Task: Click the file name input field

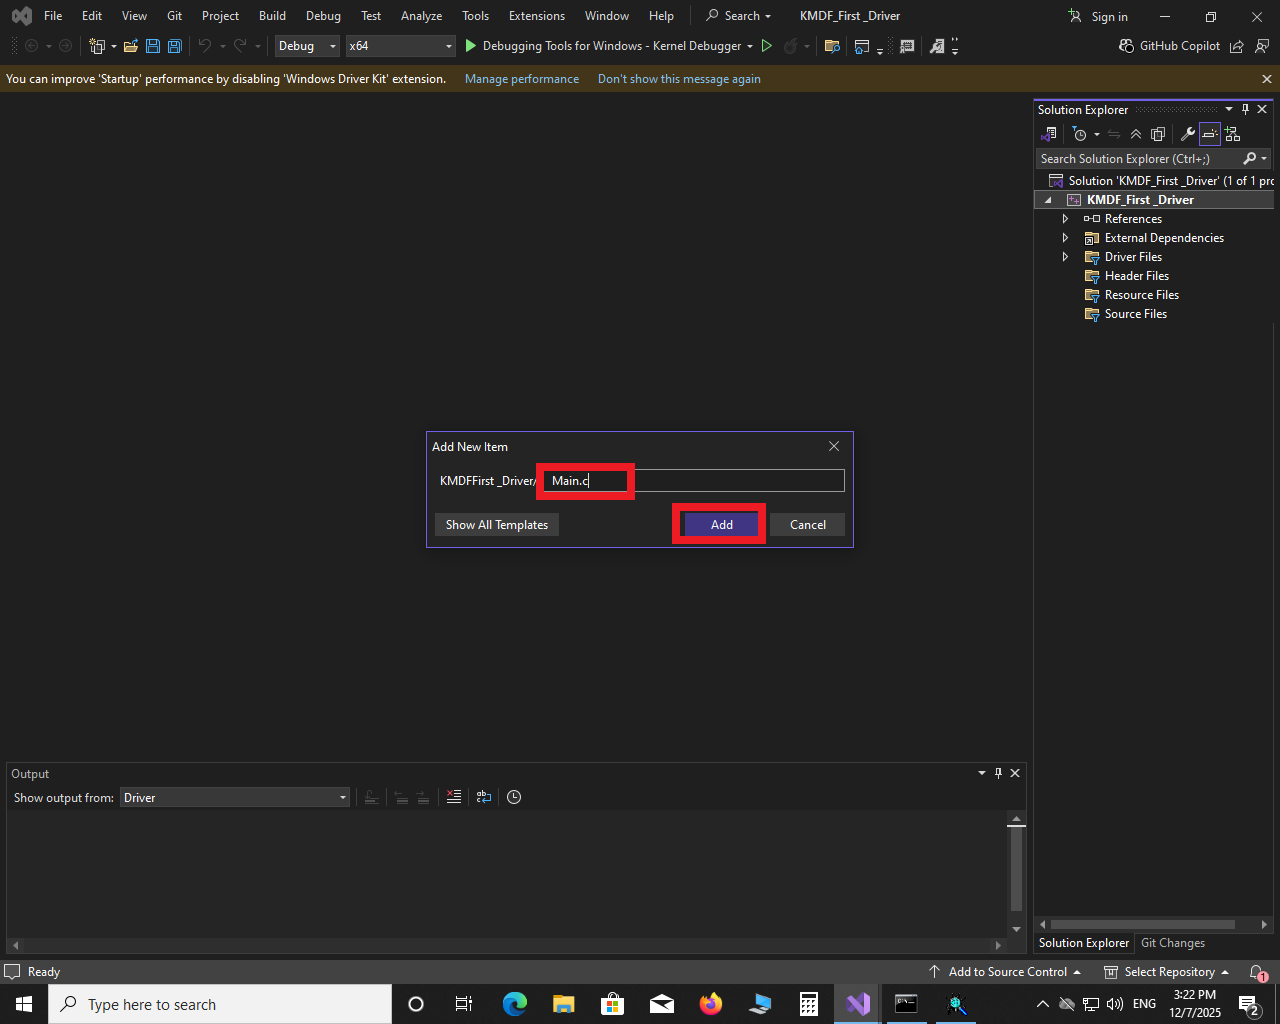Action: click(694, 481)
